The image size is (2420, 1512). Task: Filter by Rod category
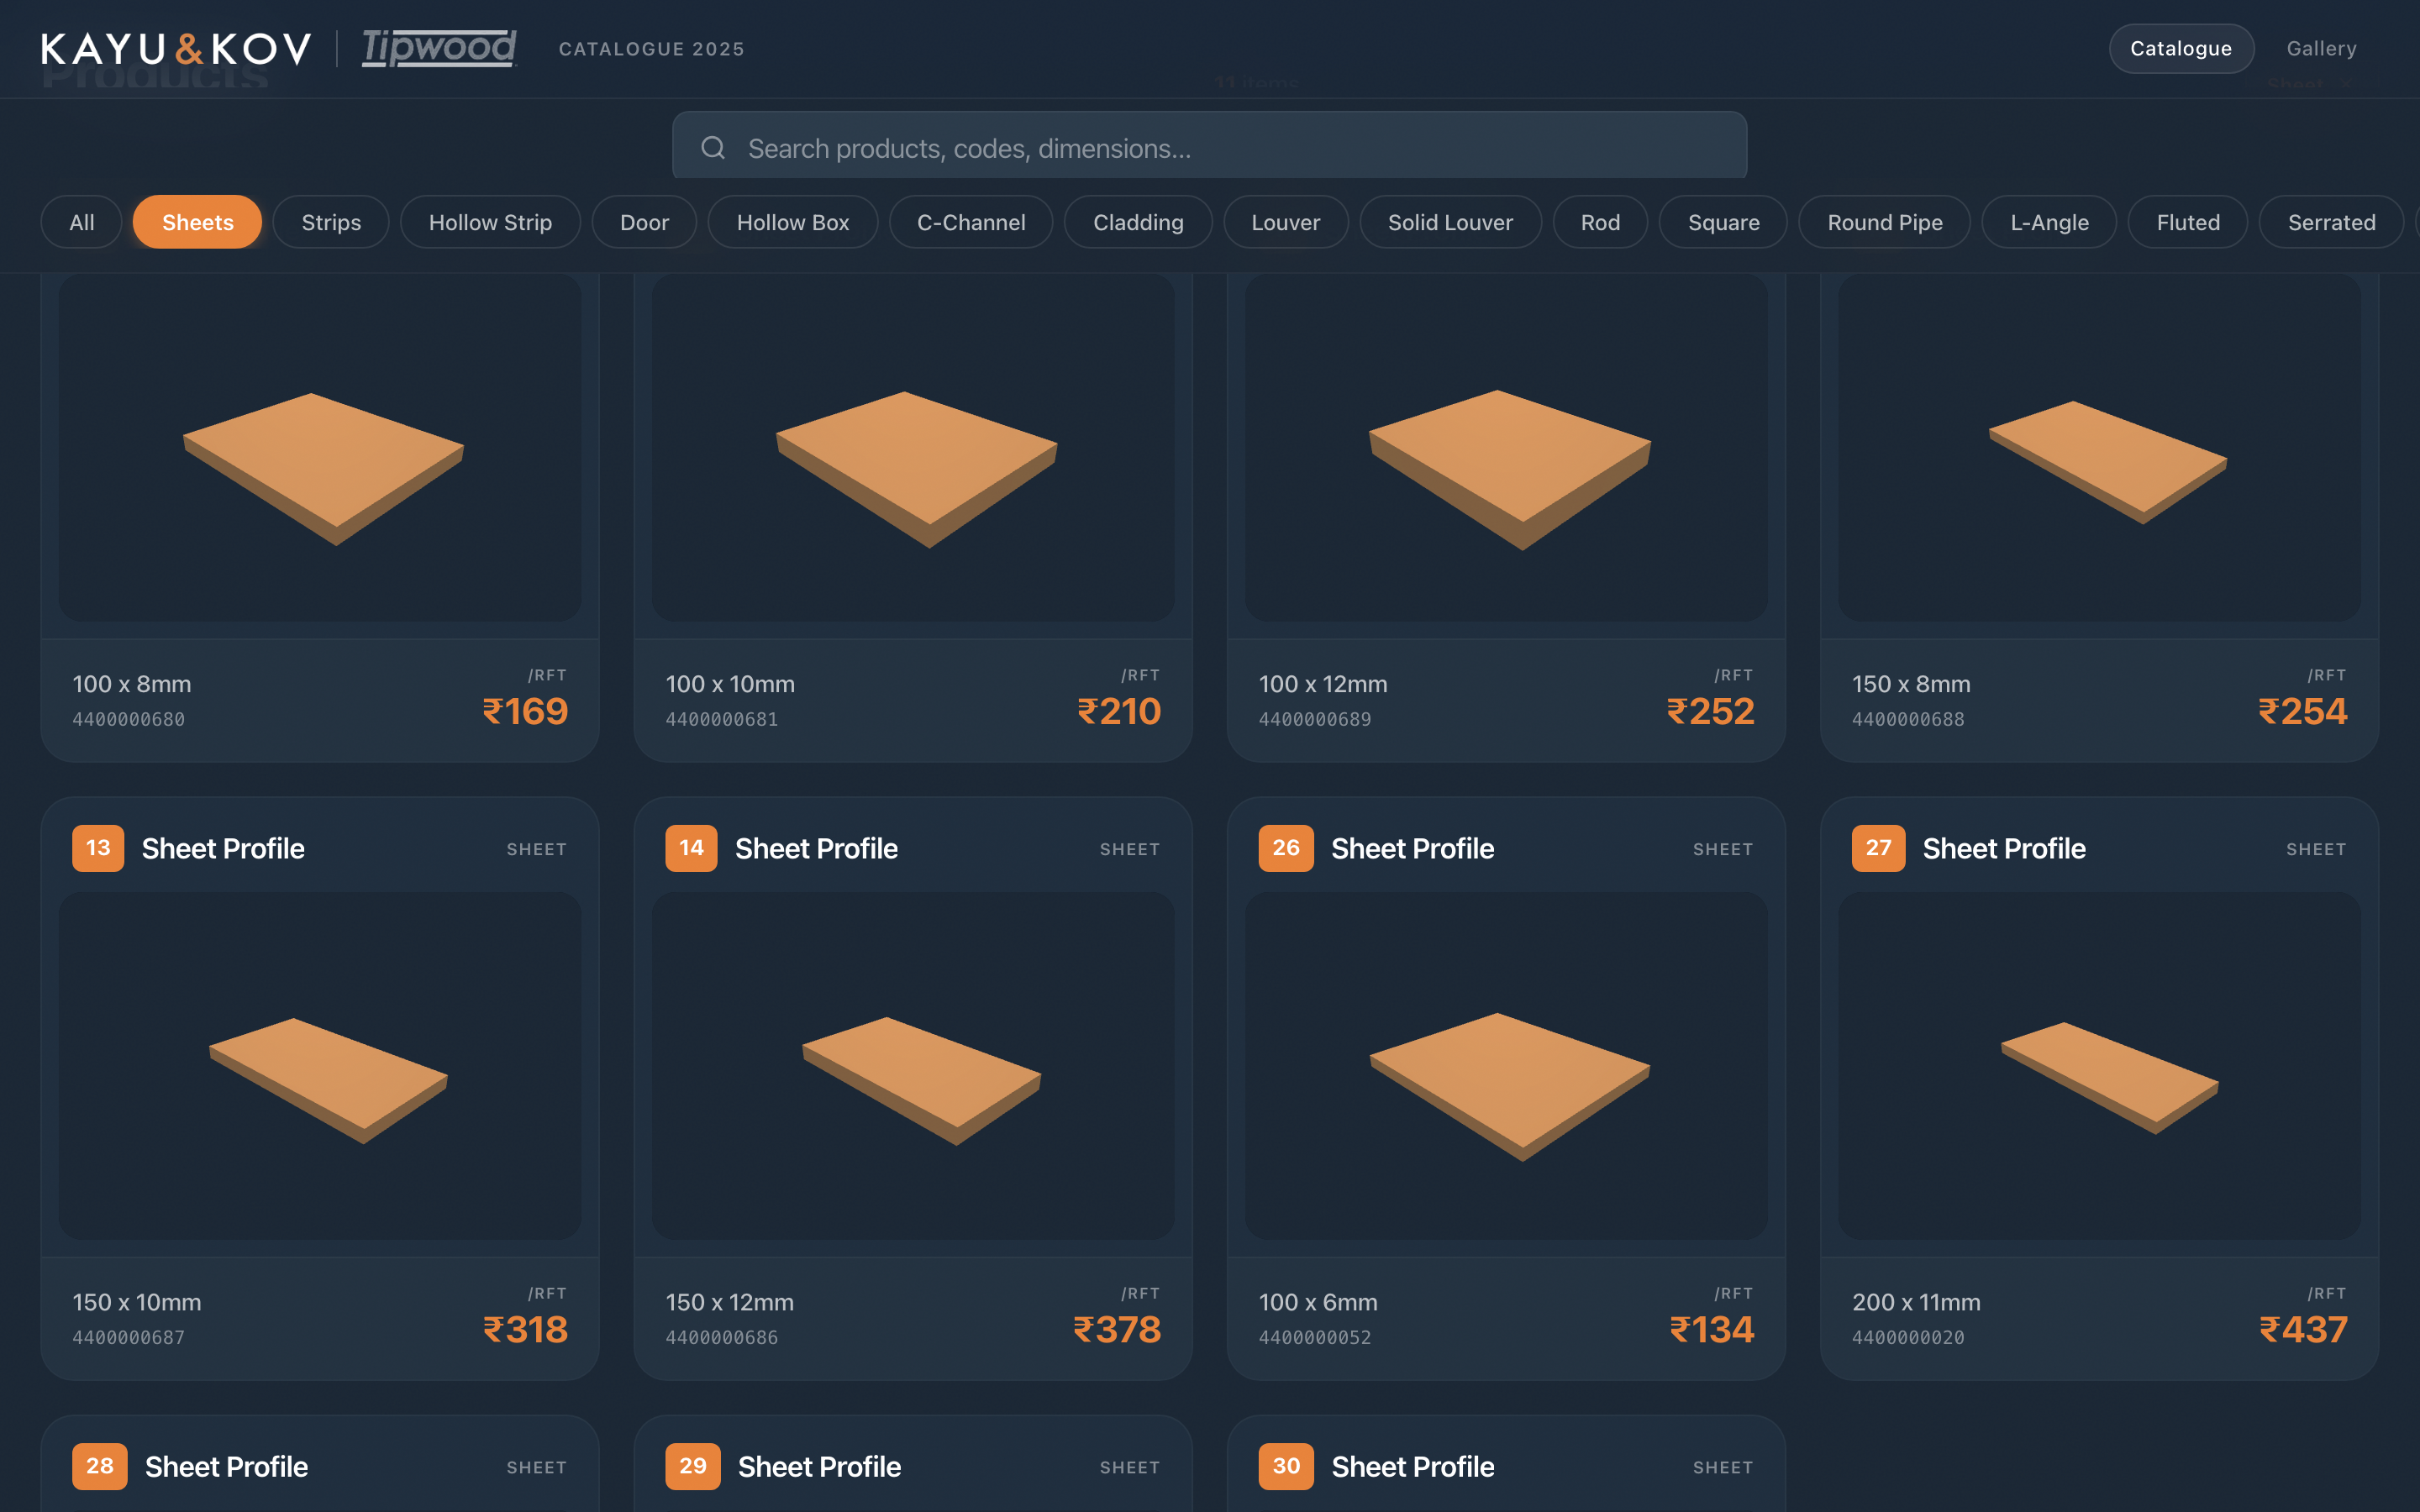[x=1600, y=222]
